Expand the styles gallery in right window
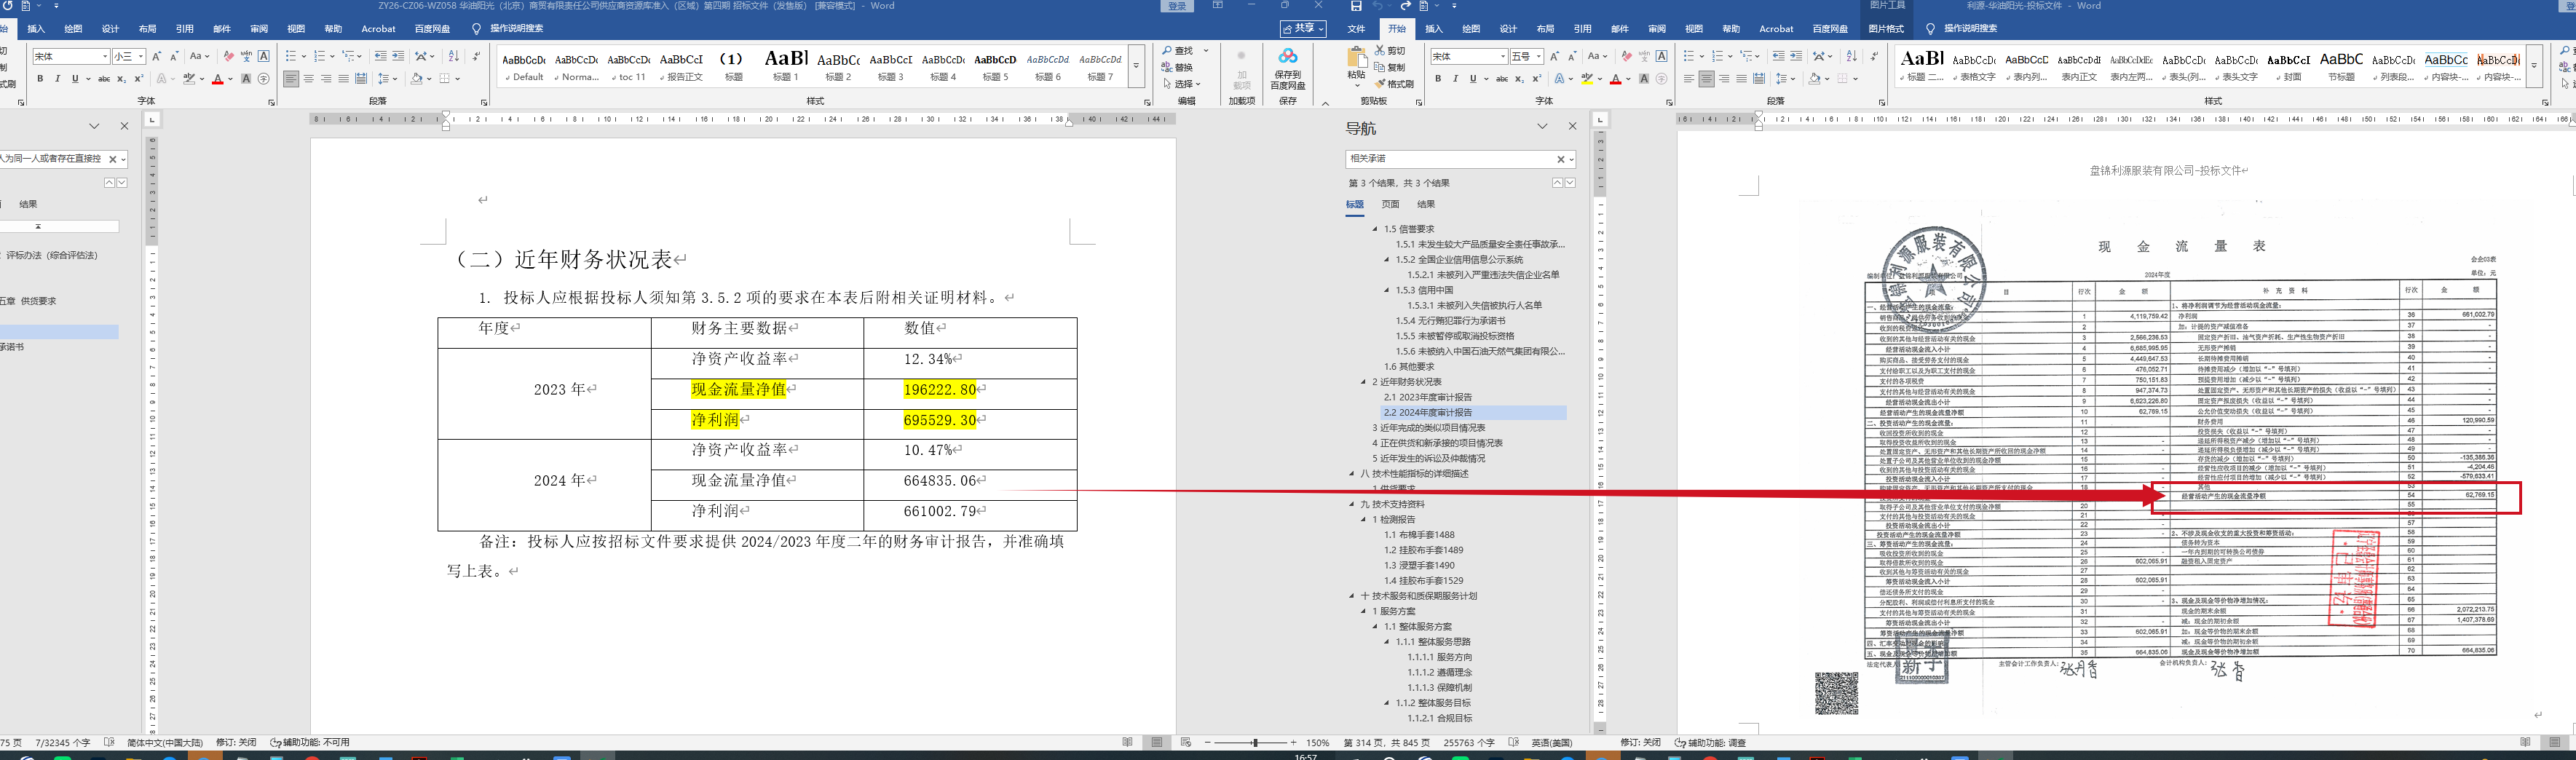 (x=2534, y=66)
